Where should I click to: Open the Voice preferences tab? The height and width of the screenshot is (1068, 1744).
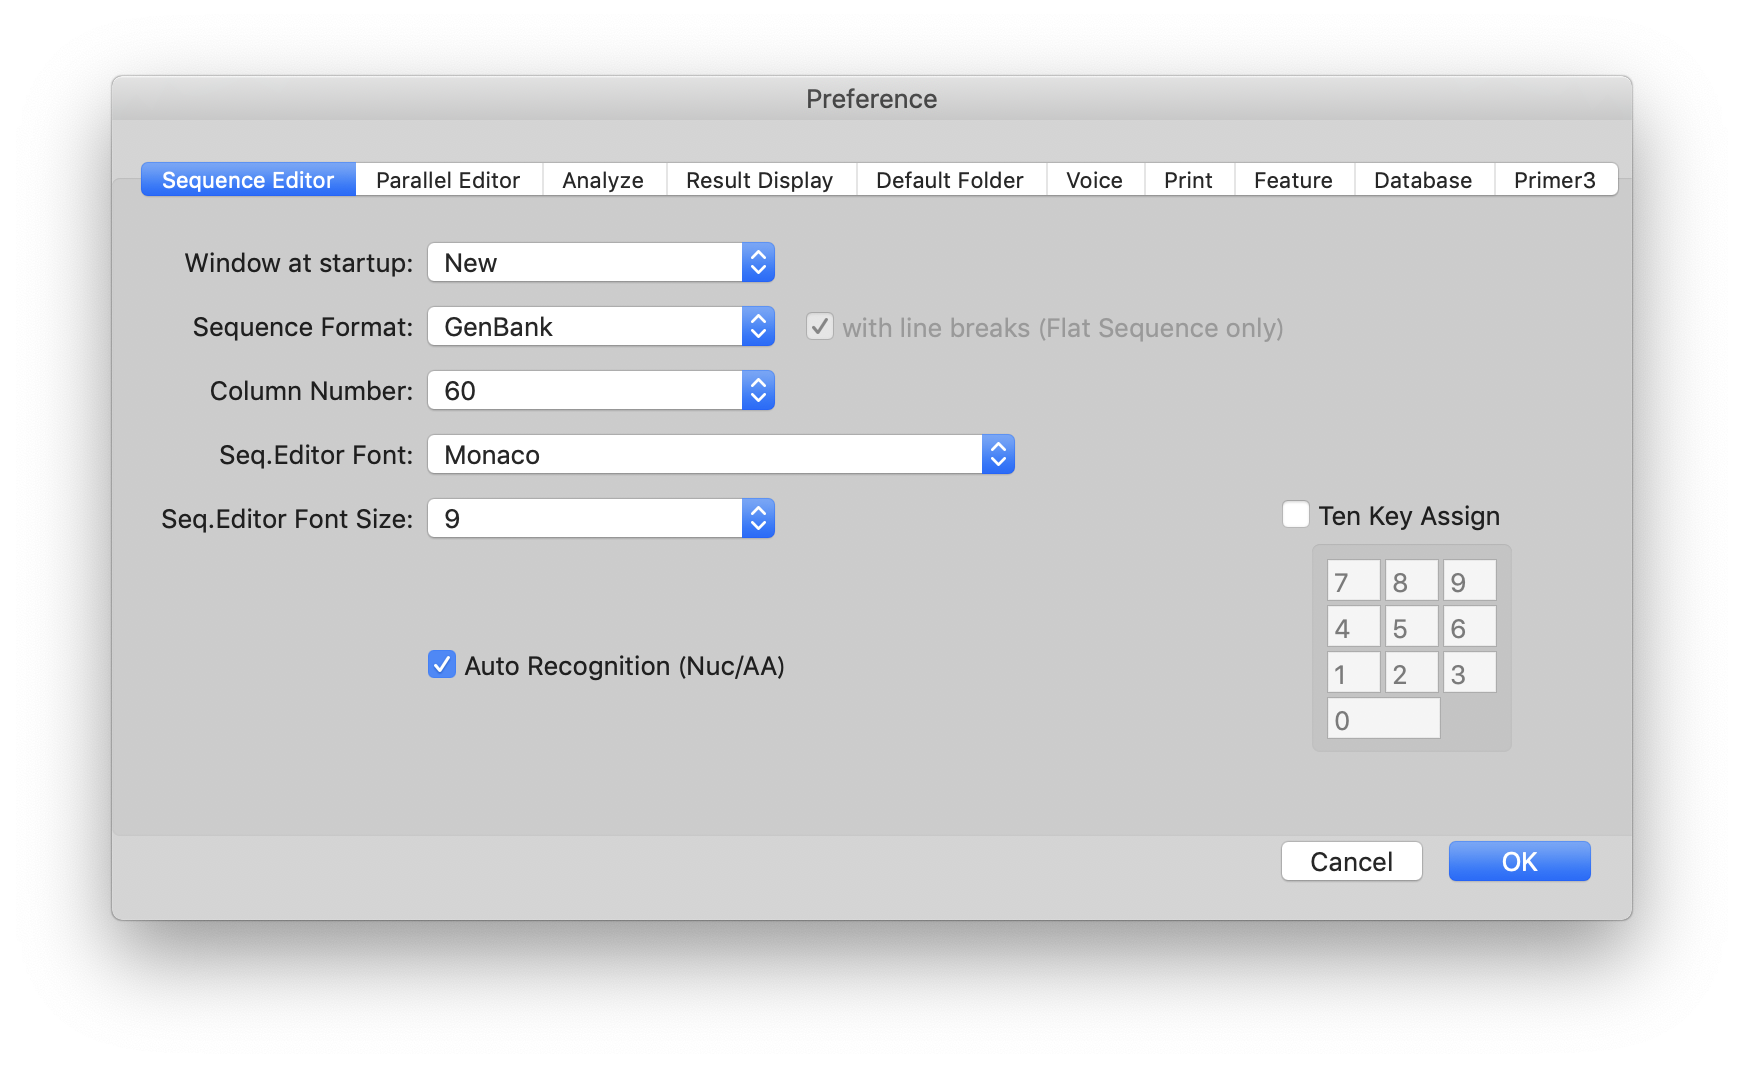point(1094,180)
